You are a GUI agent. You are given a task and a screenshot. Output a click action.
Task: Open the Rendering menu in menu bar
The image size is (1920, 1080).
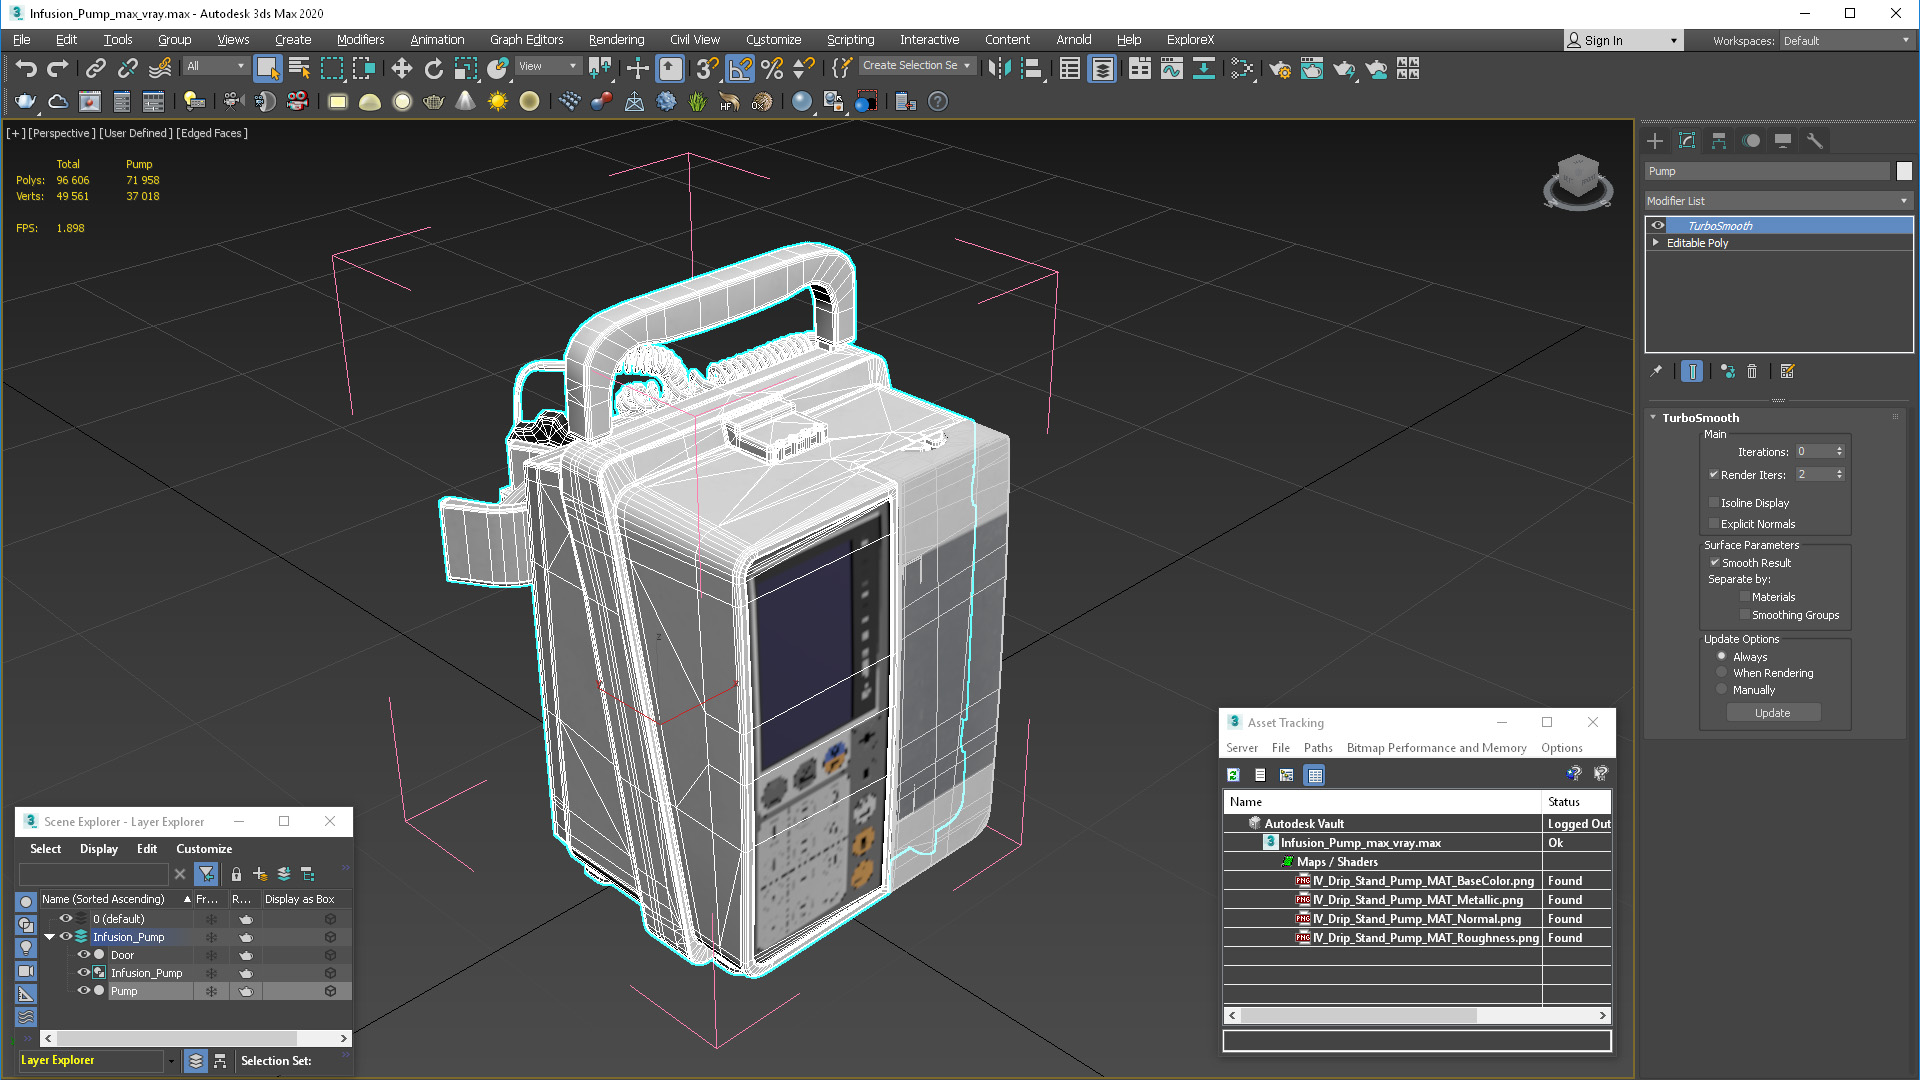(x=616, y=40)
